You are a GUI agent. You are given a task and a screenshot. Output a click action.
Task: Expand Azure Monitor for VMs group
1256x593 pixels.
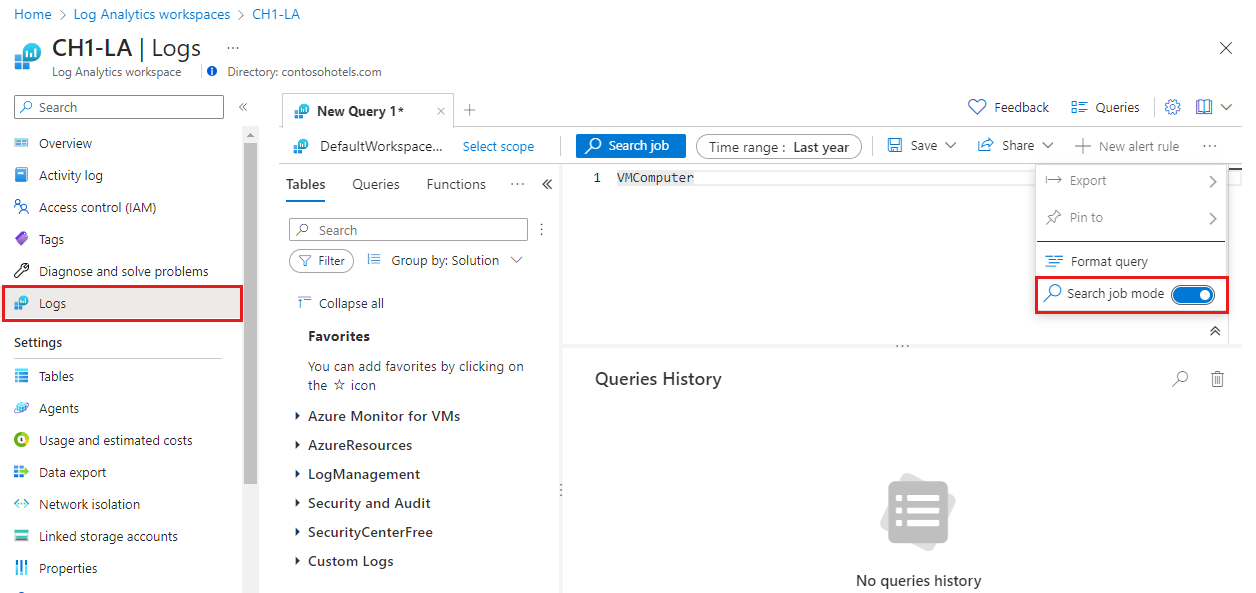pos(378,416)
